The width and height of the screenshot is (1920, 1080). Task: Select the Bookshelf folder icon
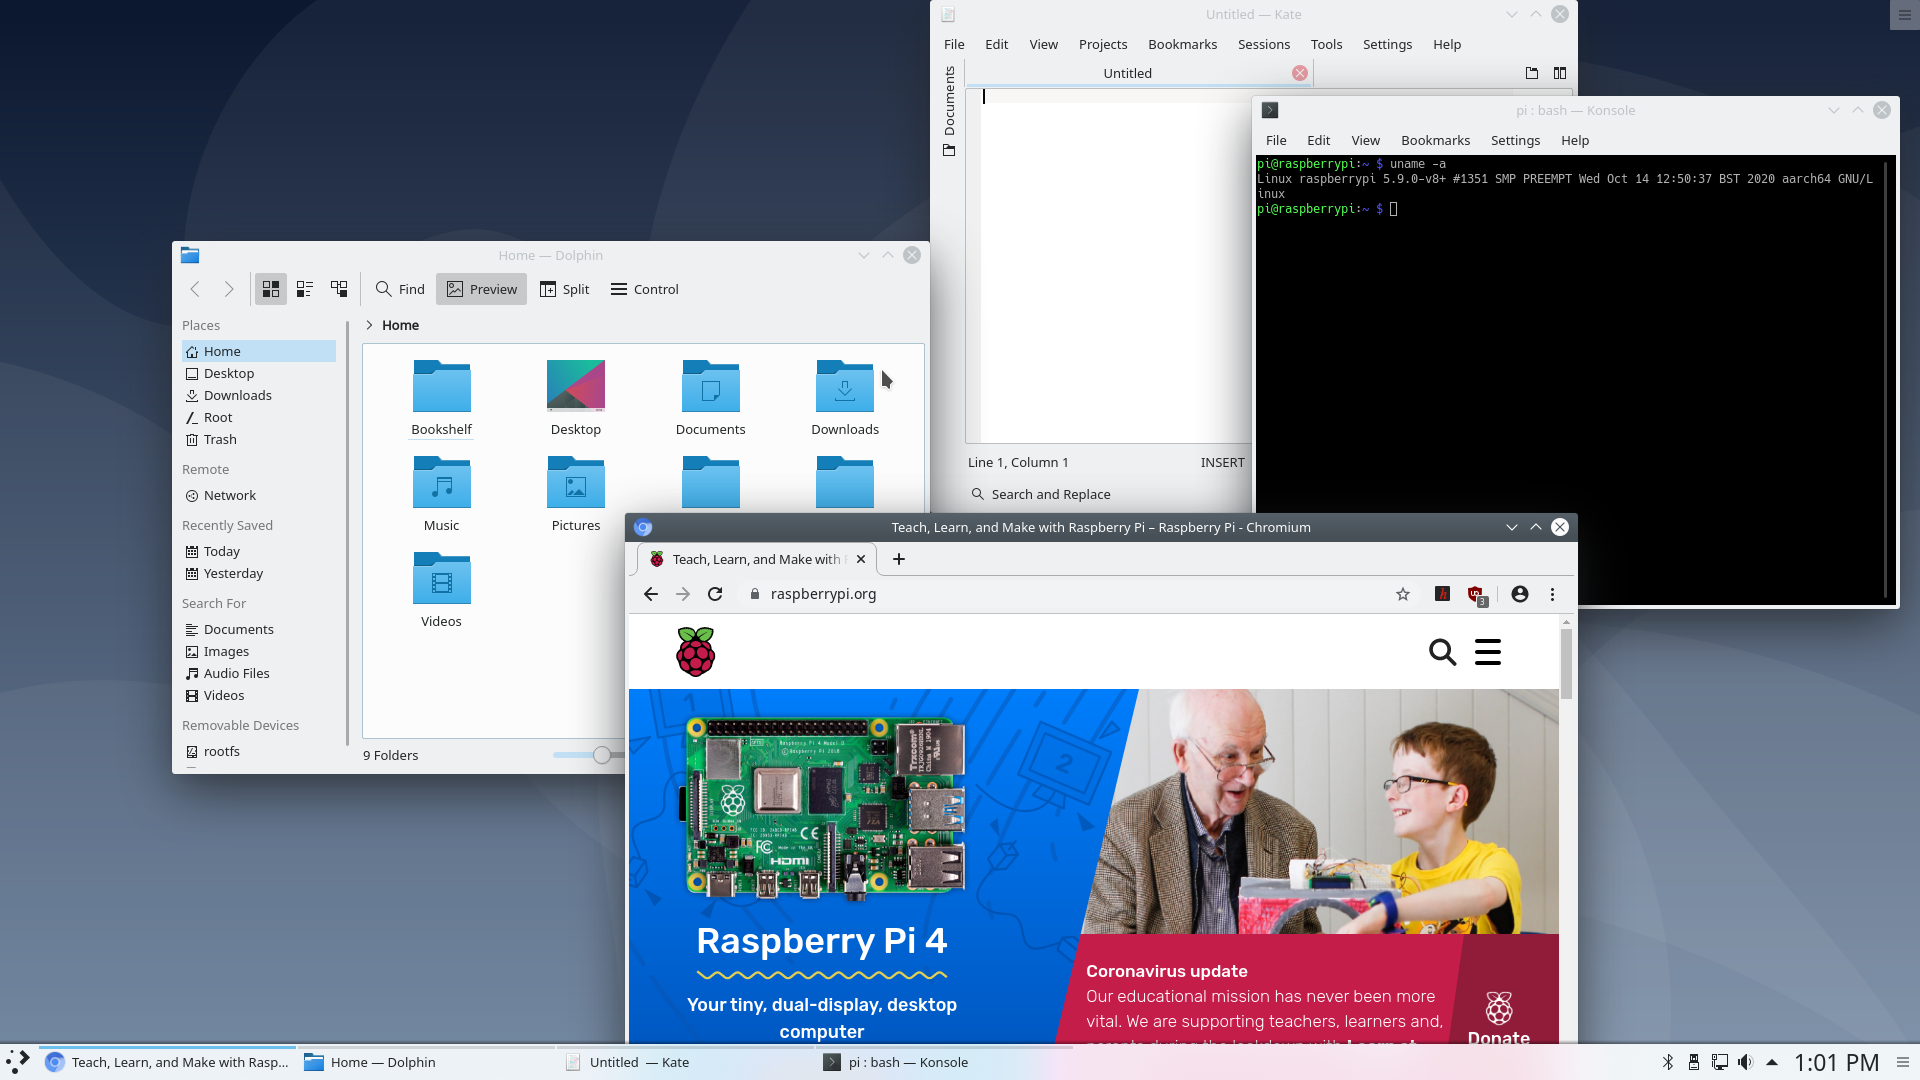click(x=441, y=386)
